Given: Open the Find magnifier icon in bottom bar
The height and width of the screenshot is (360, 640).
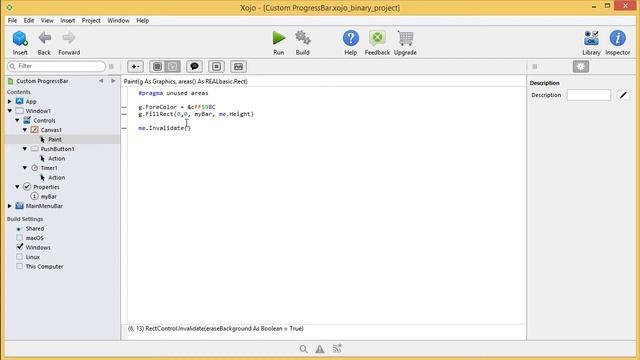Looking at the screenshot, I should (x=303, y=349).
